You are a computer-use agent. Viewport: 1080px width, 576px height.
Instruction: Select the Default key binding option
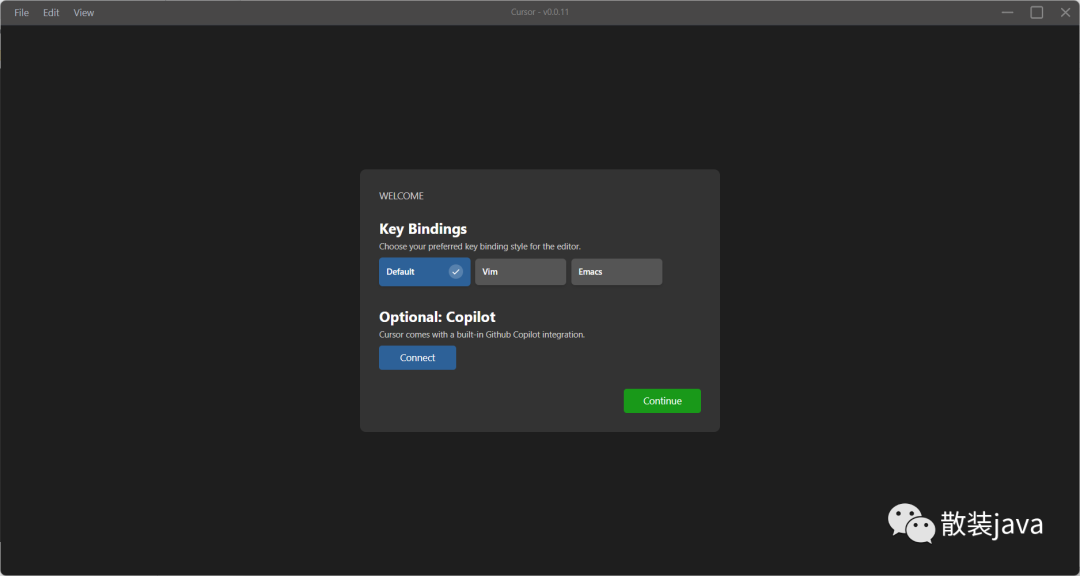point(424,271)
